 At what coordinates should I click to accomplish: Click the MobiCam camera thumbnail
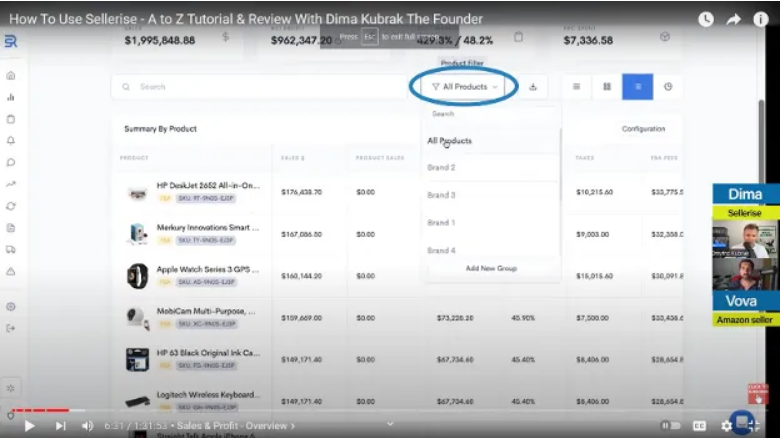[137, 318]
